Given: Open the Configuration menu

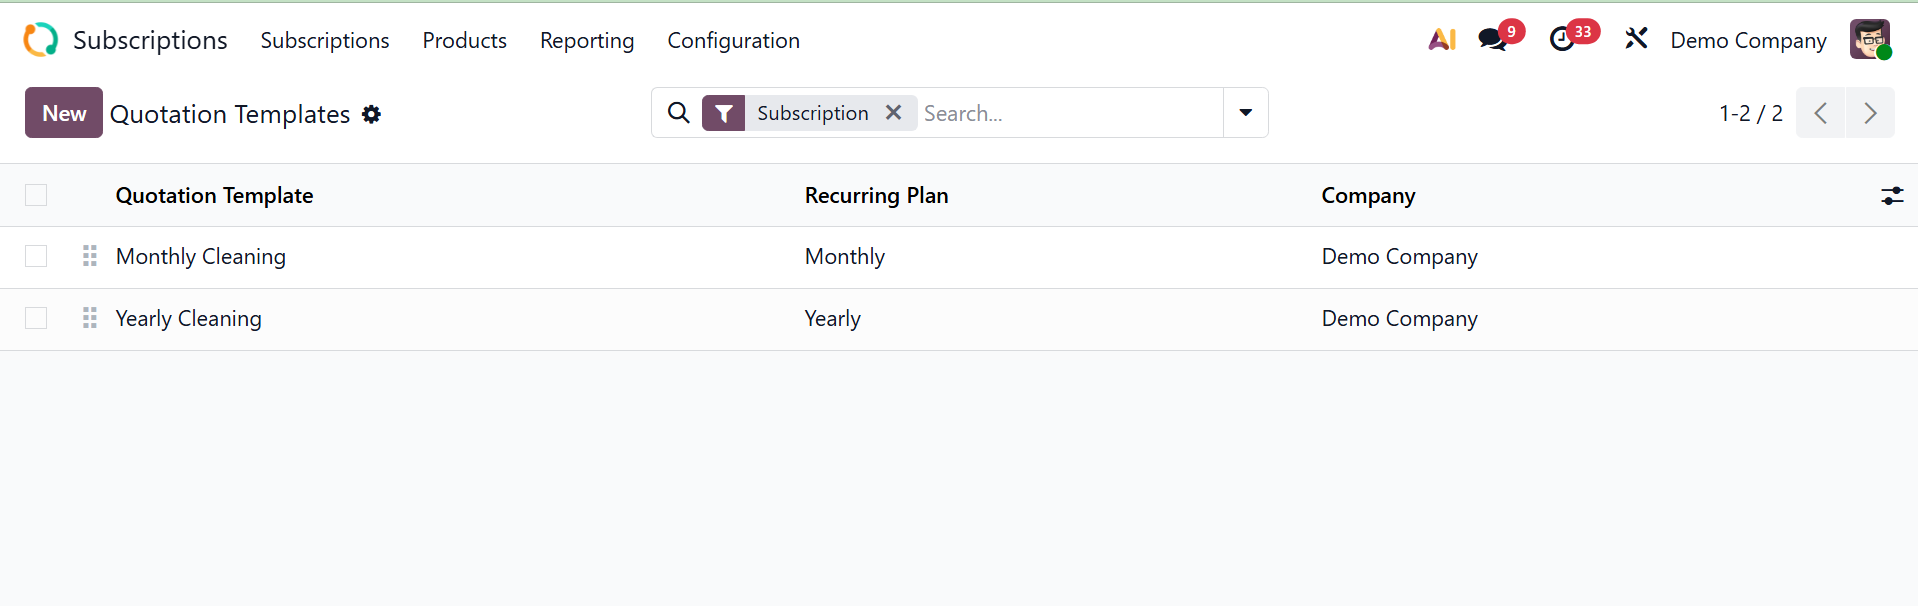Looking at the screenshot, I should (733, 40).
